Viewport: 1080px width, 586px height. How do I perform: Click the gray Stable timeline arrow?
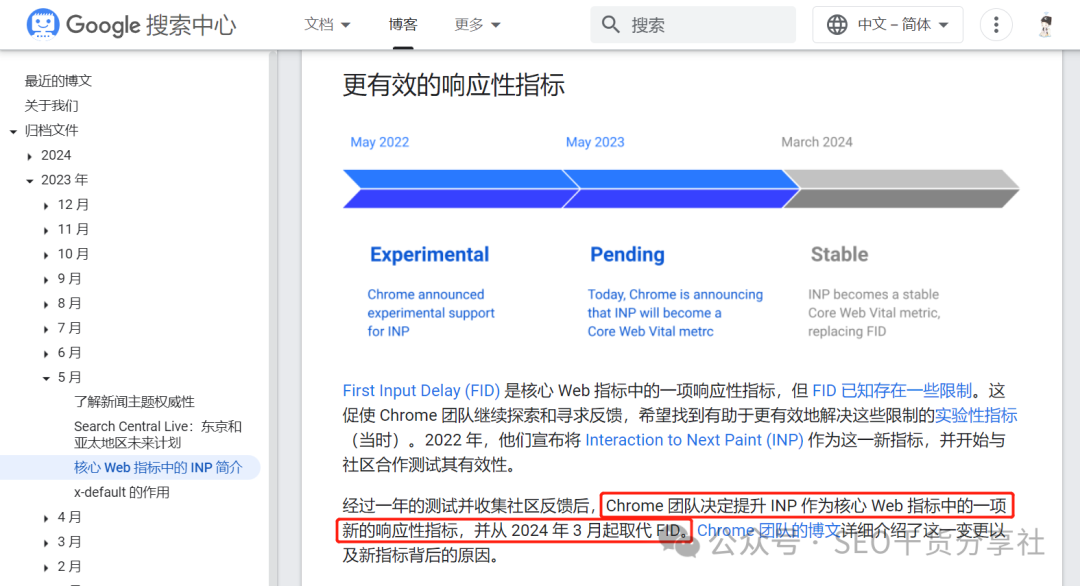(901, 189)
